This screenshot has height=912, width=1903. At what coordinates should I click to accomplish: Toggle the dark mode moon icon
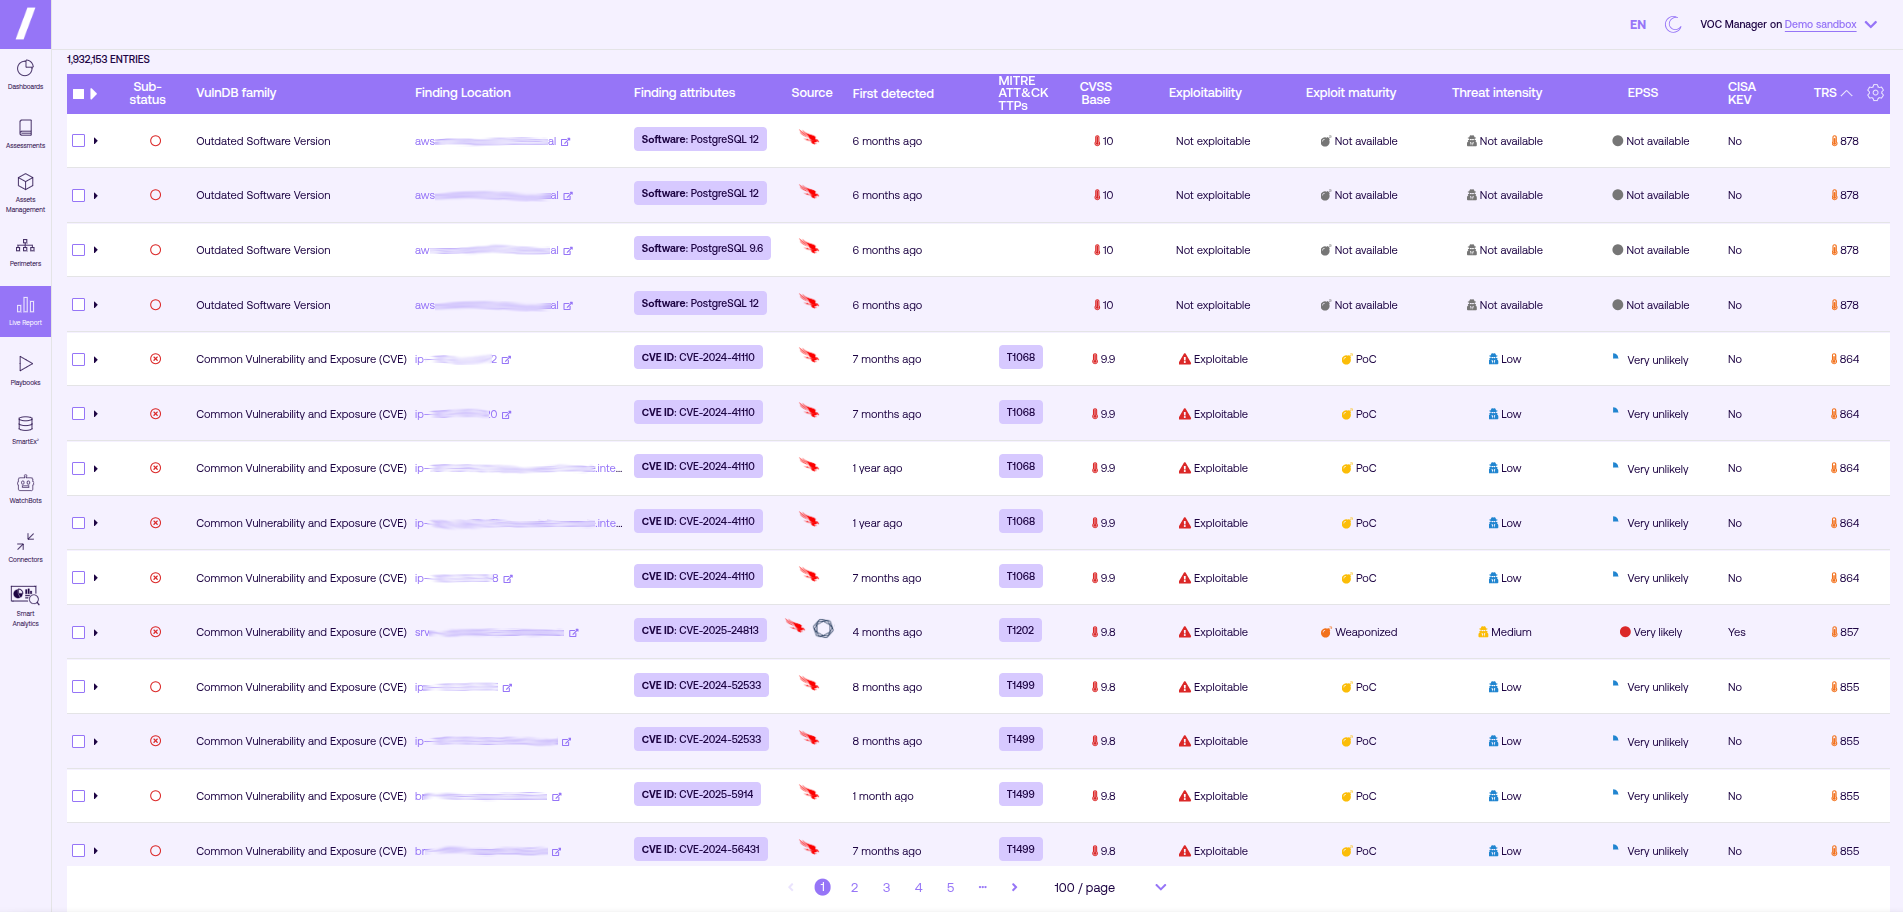point(1672,24)
